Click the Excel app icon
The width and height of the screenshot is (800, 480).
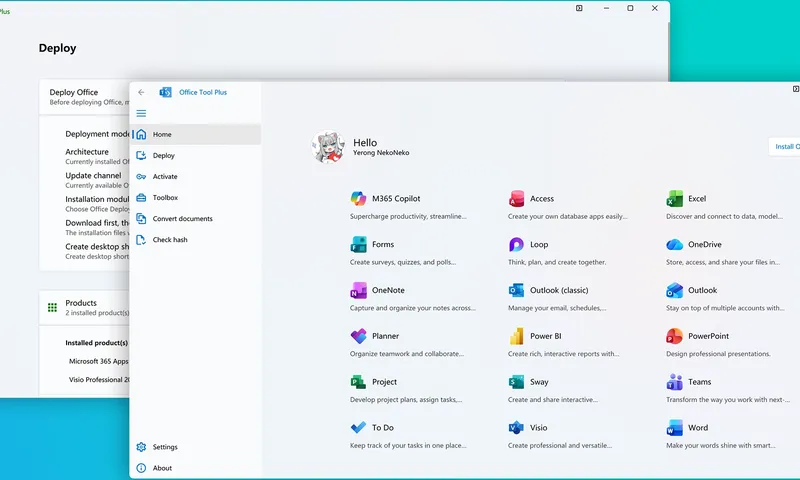674,198
